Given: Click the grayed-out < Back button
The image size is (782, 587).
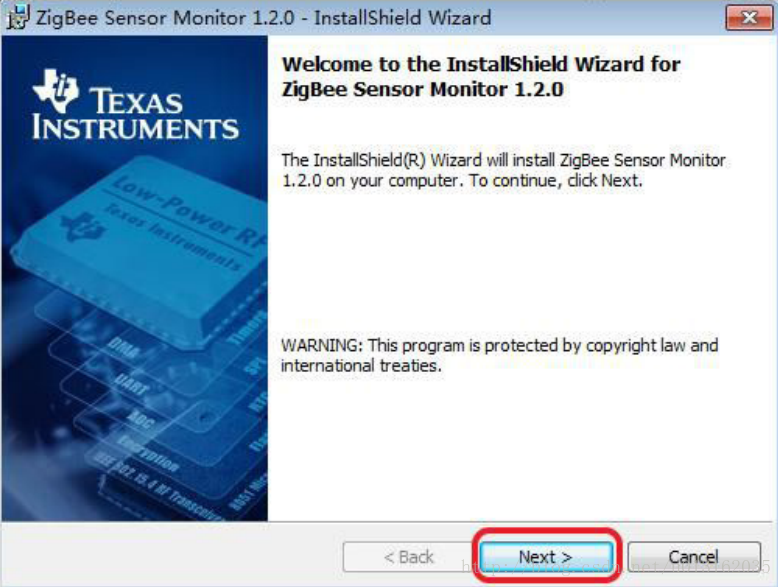Looking at the screenshot, I should [x=408, y=556].
